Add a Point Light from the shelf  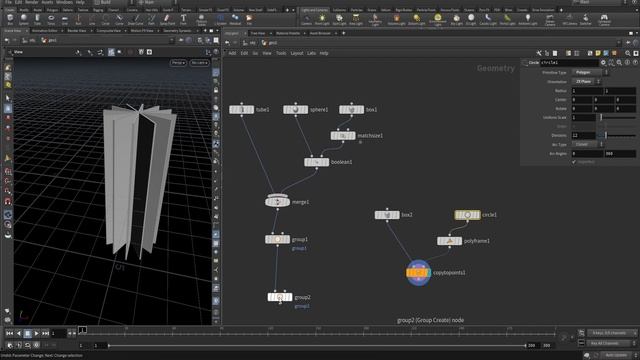(322, 19)
